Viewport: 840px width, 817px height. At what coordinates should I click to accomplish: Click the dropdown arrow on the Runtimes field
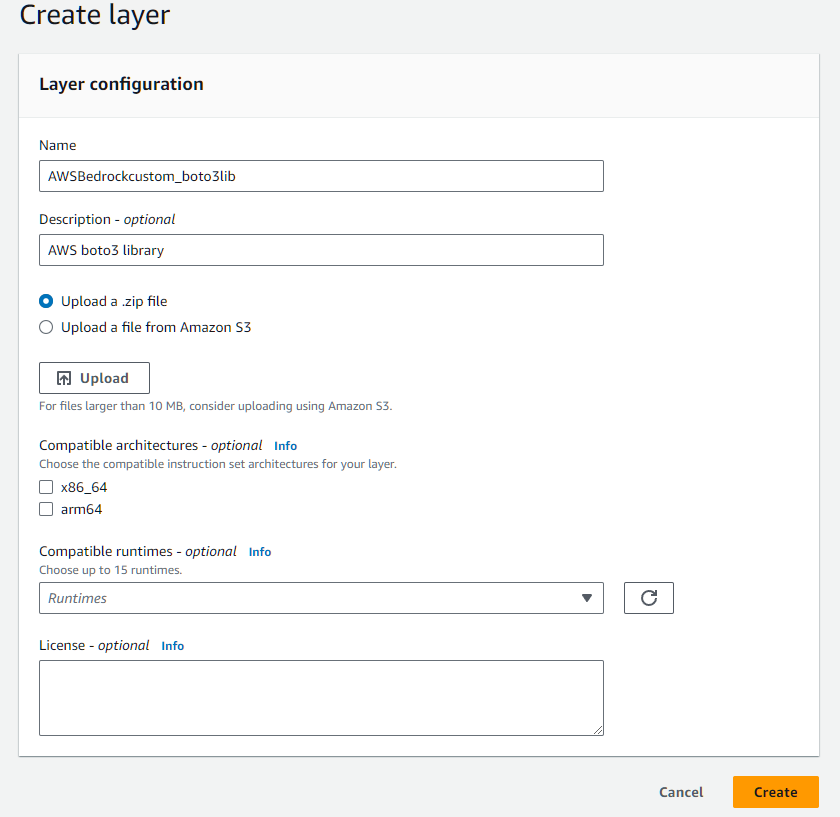pos(586,597)
